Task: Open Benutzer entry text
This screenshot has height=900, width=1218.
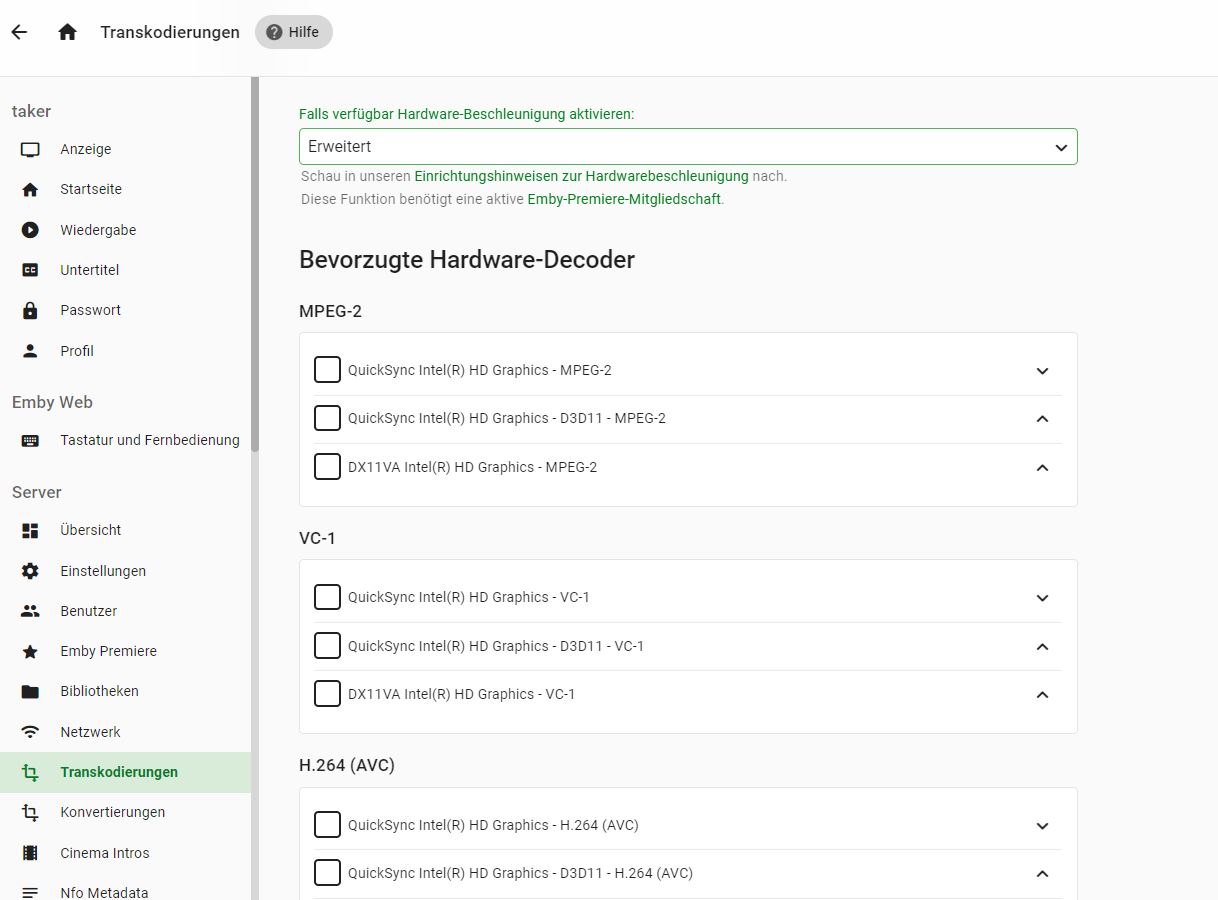Action: coord(89,611)
